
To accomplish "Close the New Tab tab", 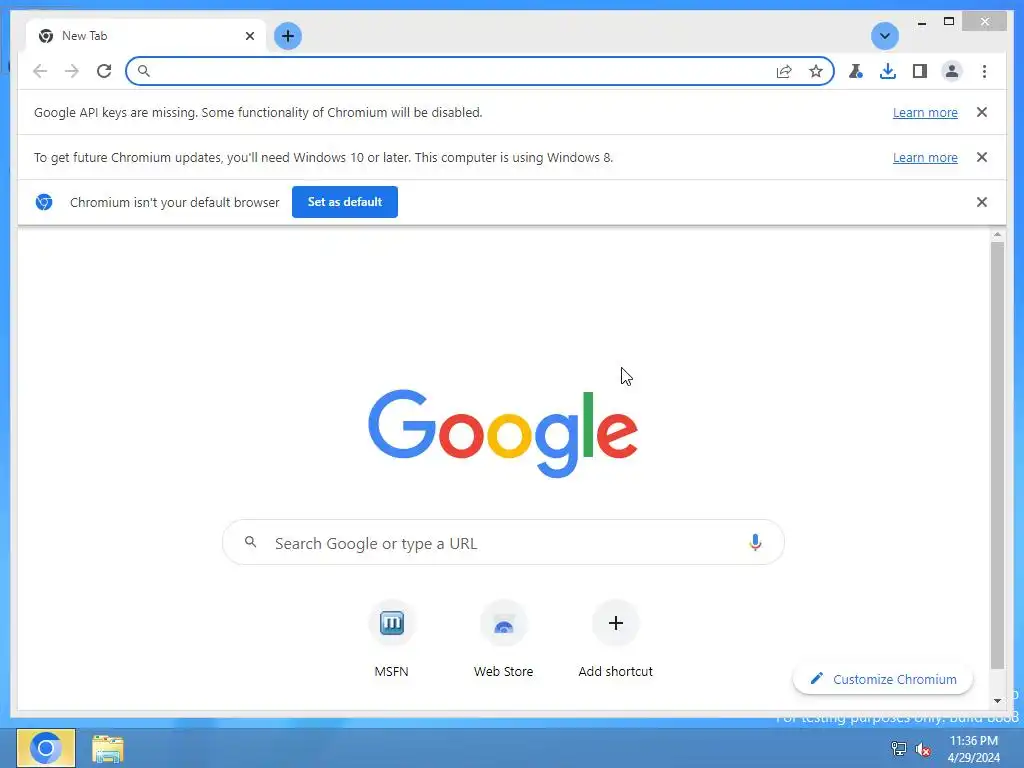I will click(249, 36).
